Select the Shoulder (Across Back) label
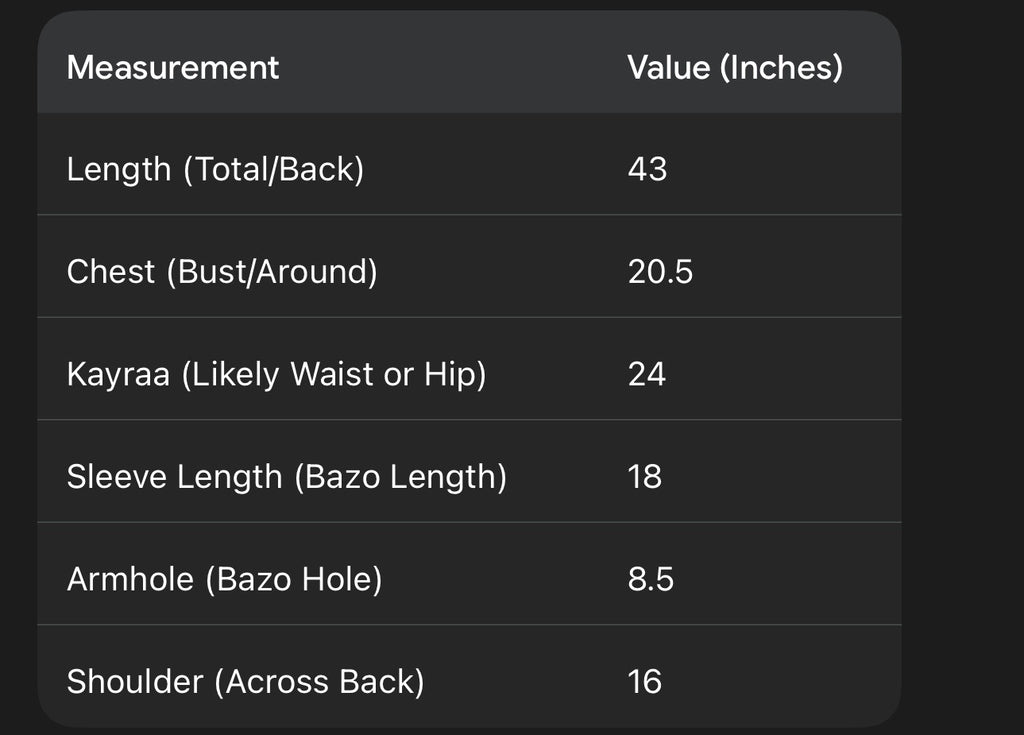 [x=245, y=682]
